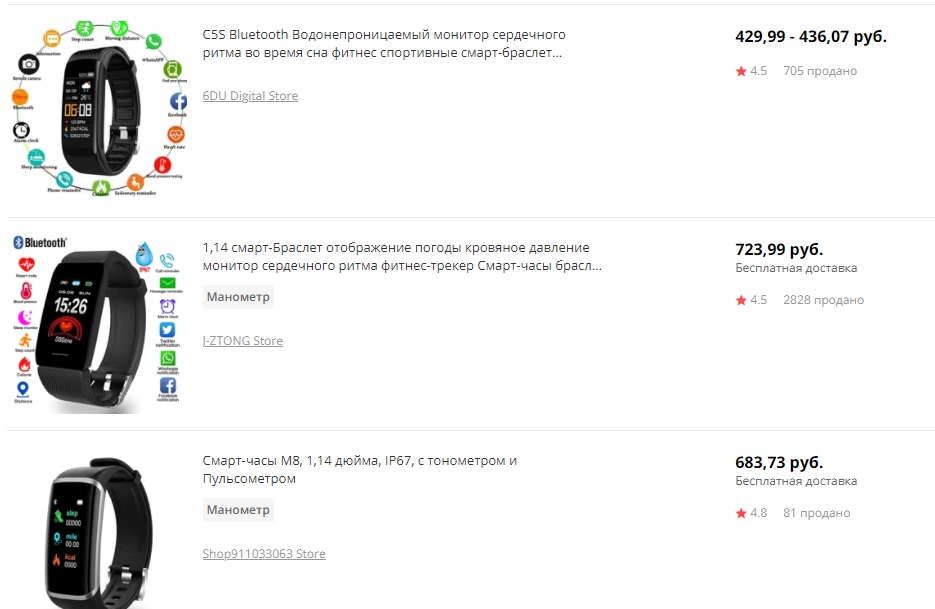
Task: Visit the 6DU Digital Store link
Action: pyautogui.click(x=250, y=95)
